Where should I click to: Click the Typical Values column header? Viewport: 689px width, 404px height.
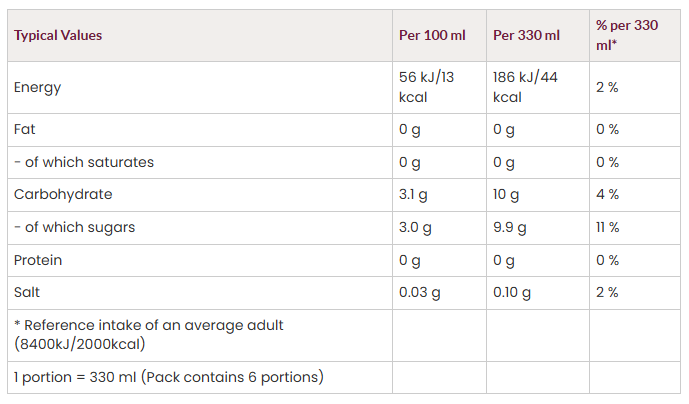click(x=58, y=35)
